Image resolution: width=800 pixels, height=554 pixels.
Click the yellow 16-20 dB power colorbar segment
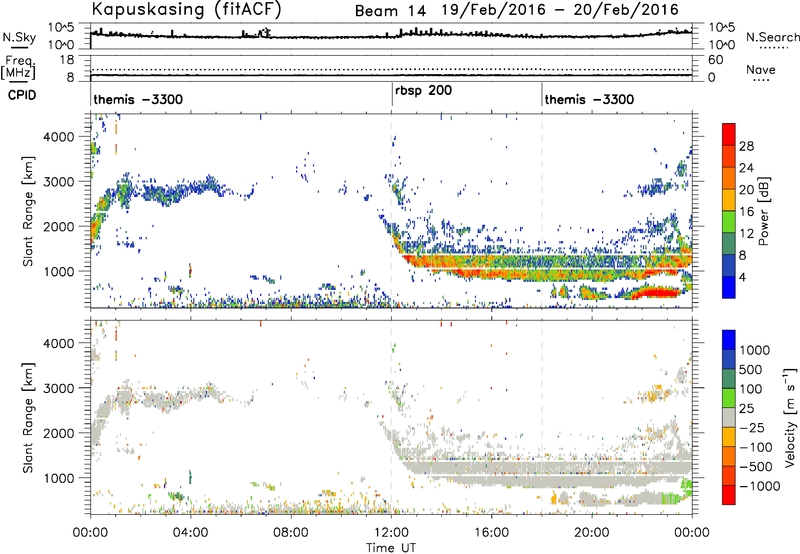729,200
